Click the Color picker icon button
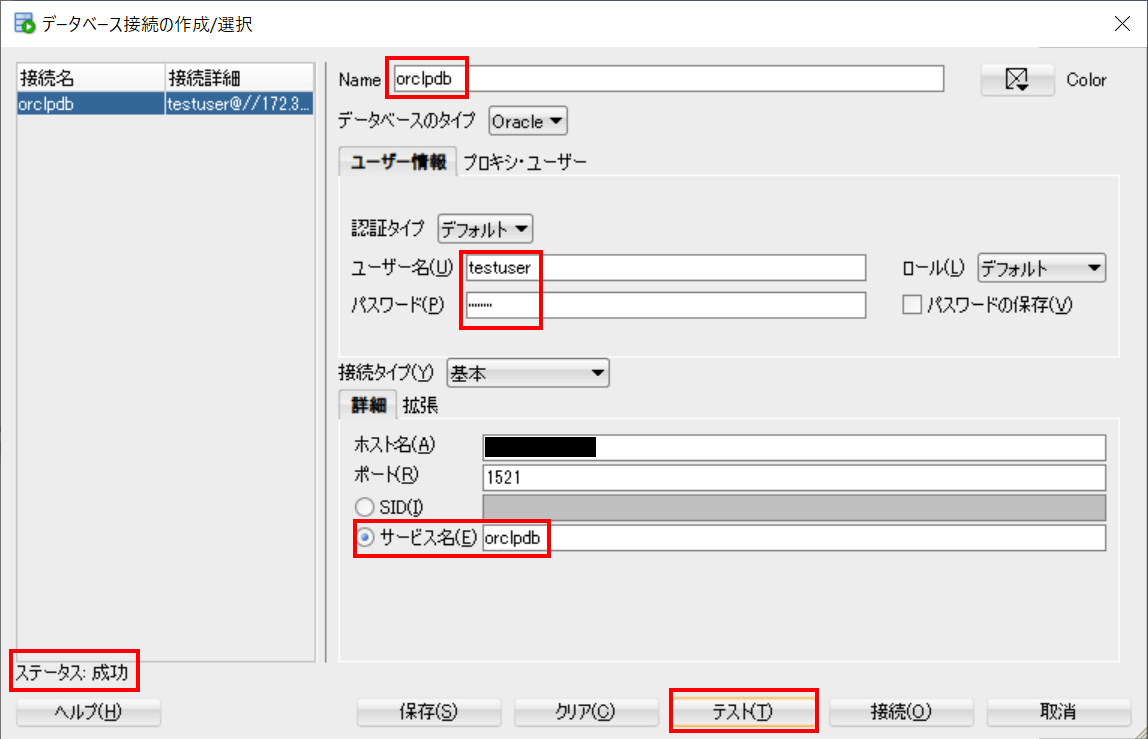This screenshot has height=739, width=1148. [1017, 79]
